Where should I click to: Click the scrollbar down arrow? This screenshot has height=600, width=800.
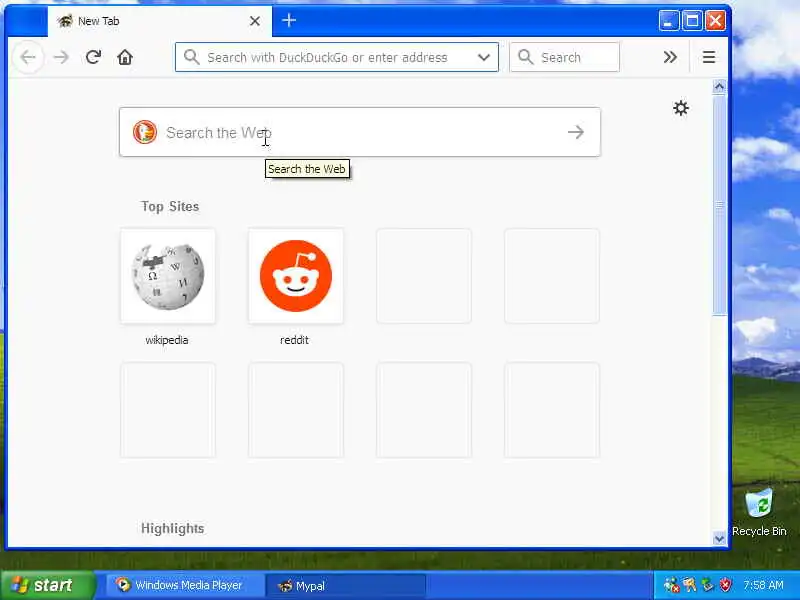coord(719,538)
